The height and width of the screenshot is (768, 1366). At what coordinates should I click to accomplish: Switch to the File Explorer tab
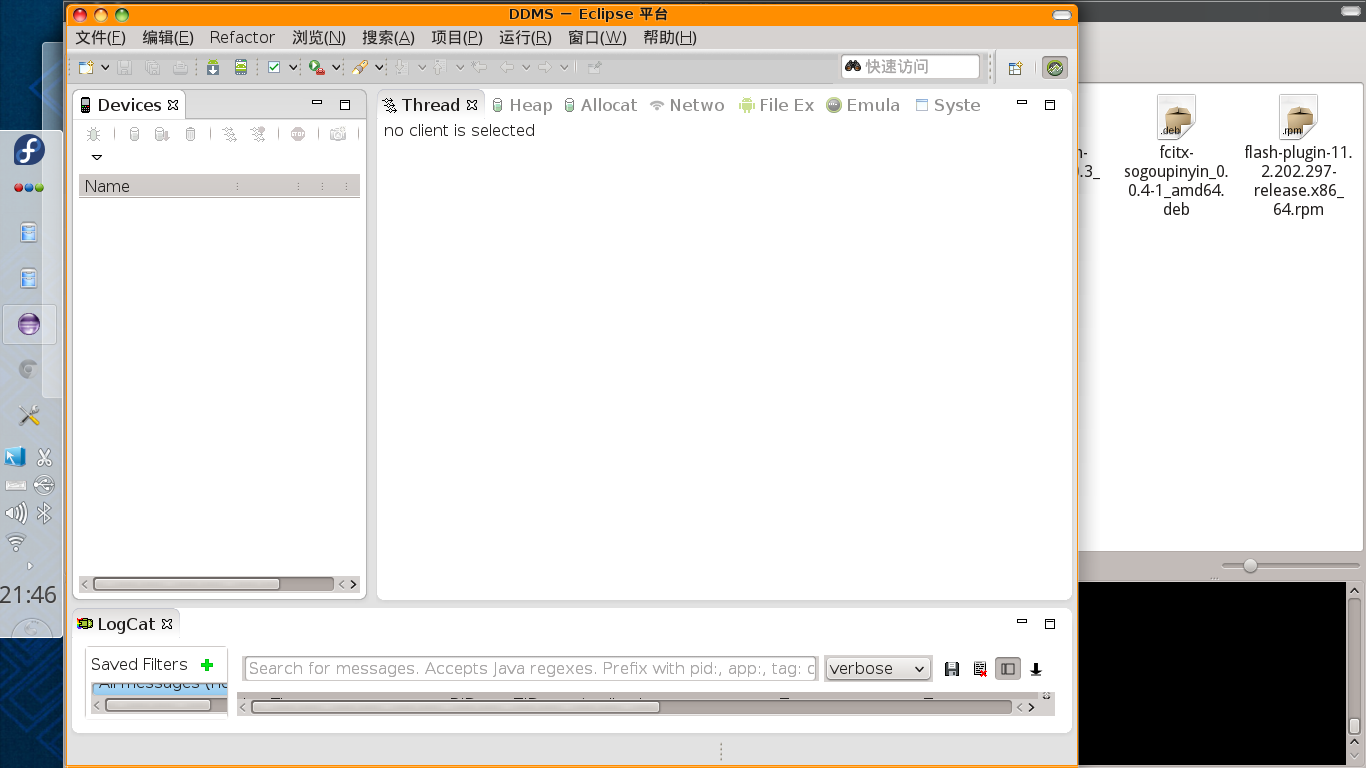tap(776, 105)
